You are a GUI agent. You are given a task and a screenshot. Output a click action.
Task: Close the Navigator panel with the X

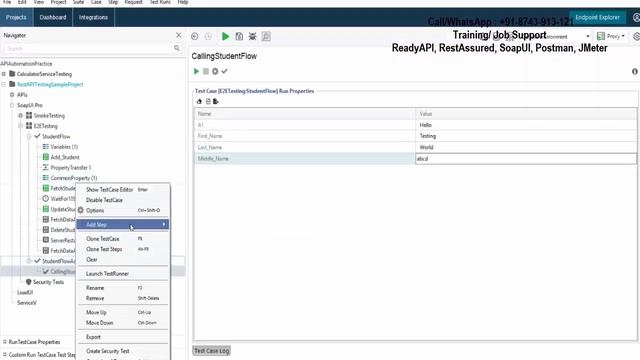(178, 35)
